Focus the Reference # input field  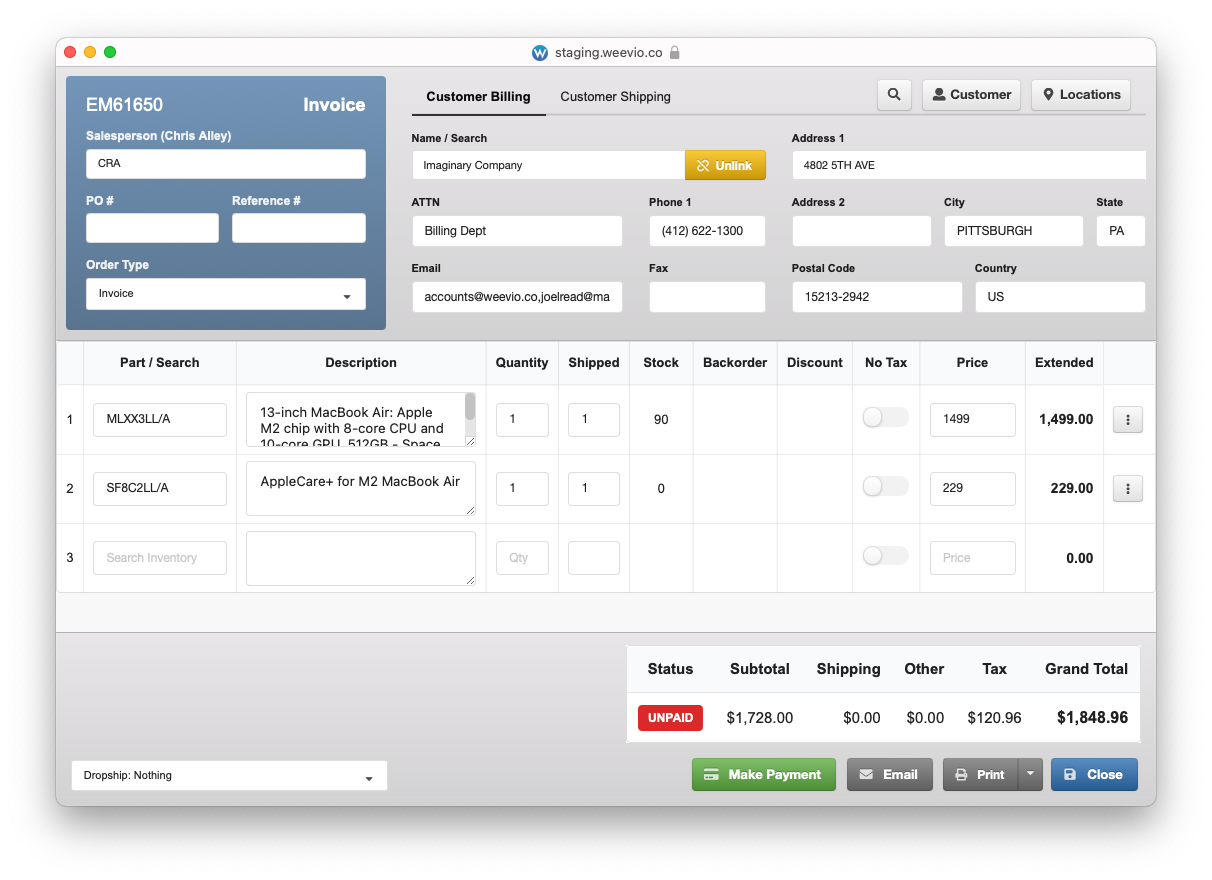tap(299, 228)
